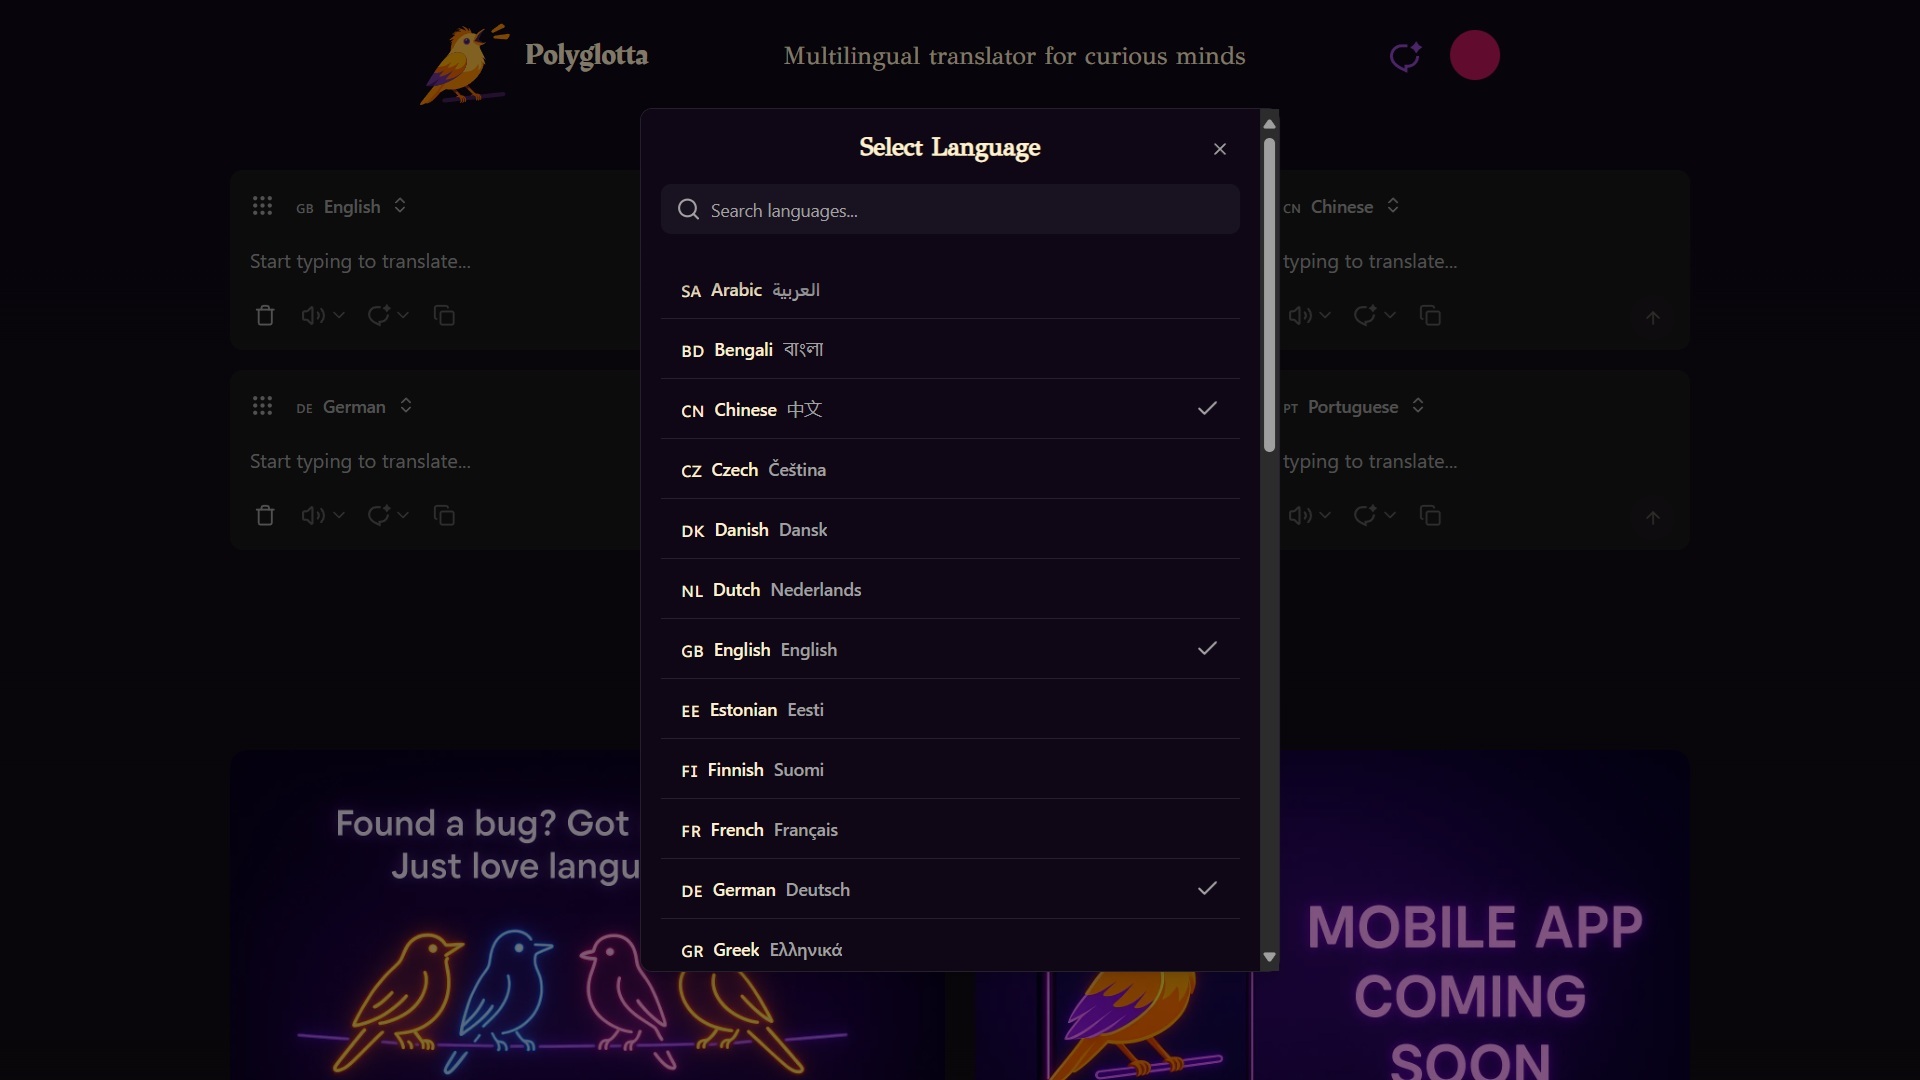The image size is (1920, 1080).
Task: Open the English language selector dropdown
Action: 352,207
